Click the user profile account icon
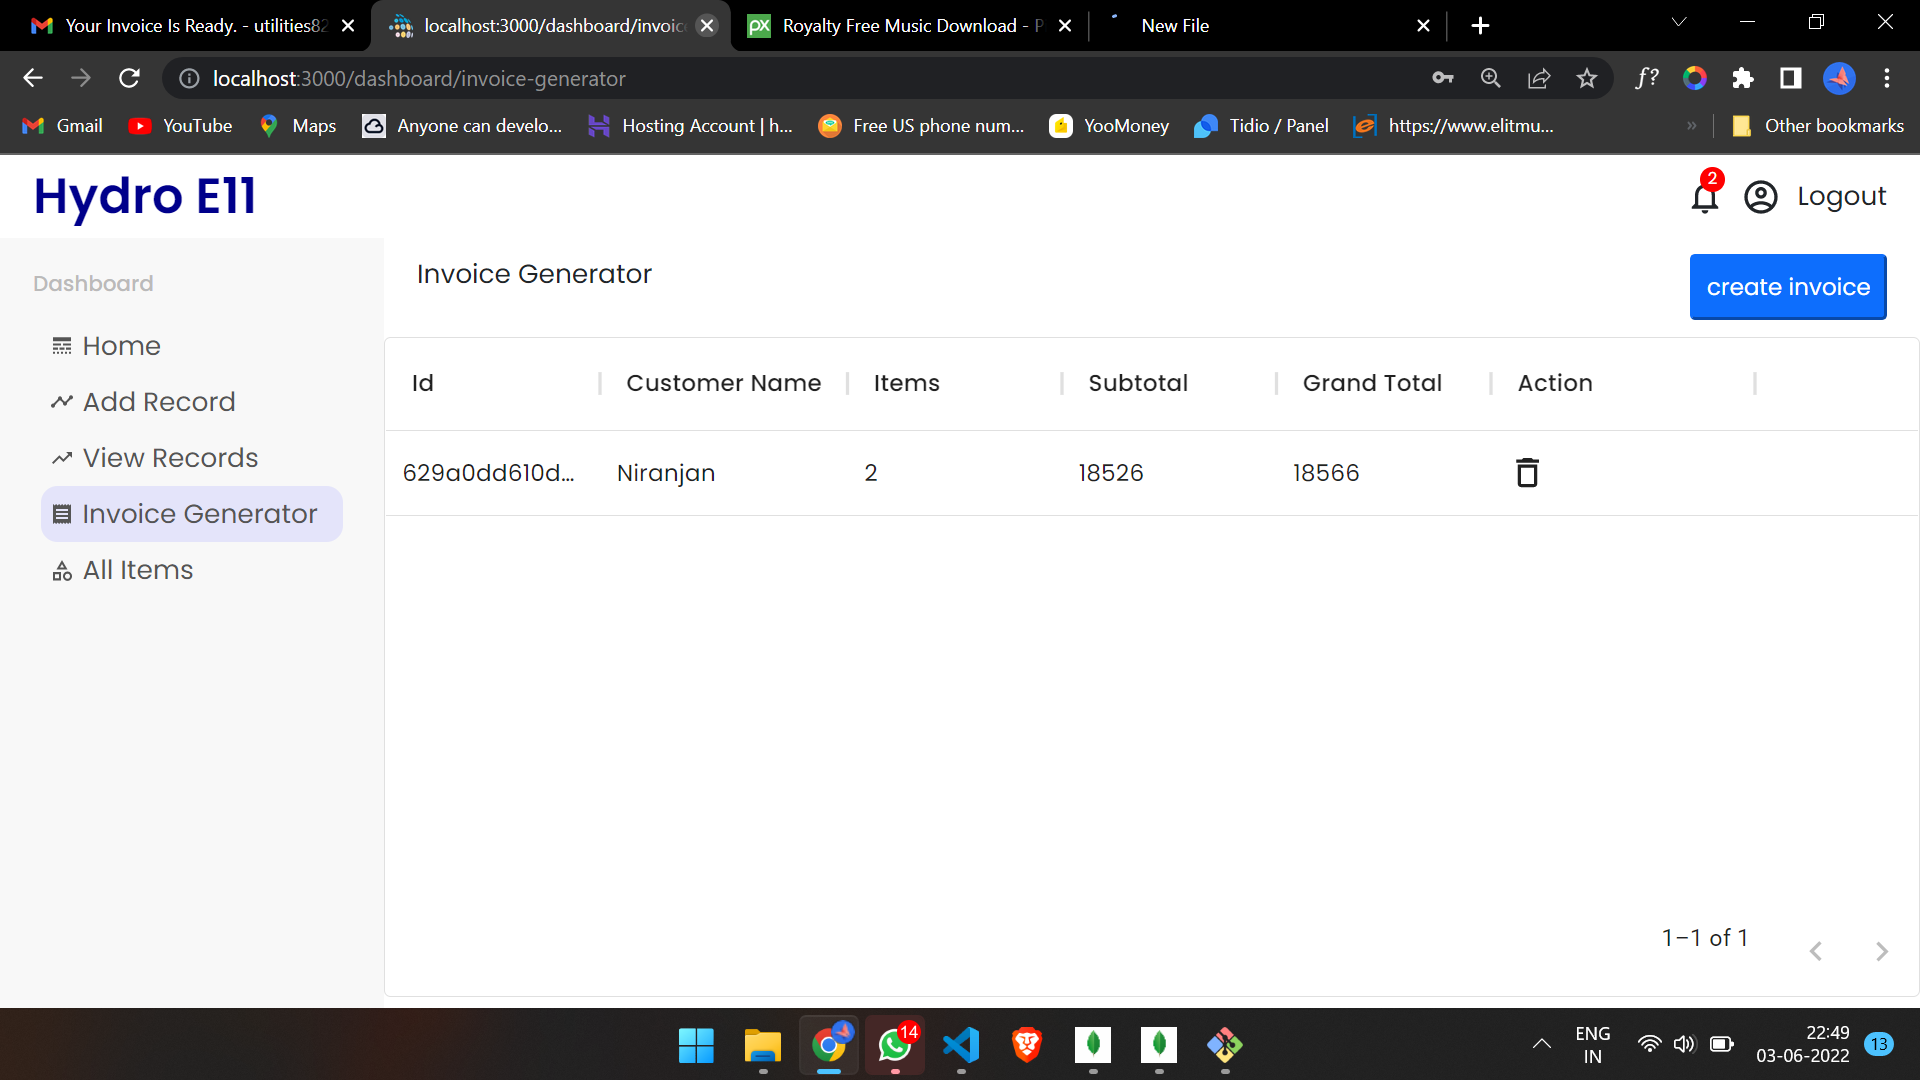The image size is (1920, 1080). (x=1760, y=197)
